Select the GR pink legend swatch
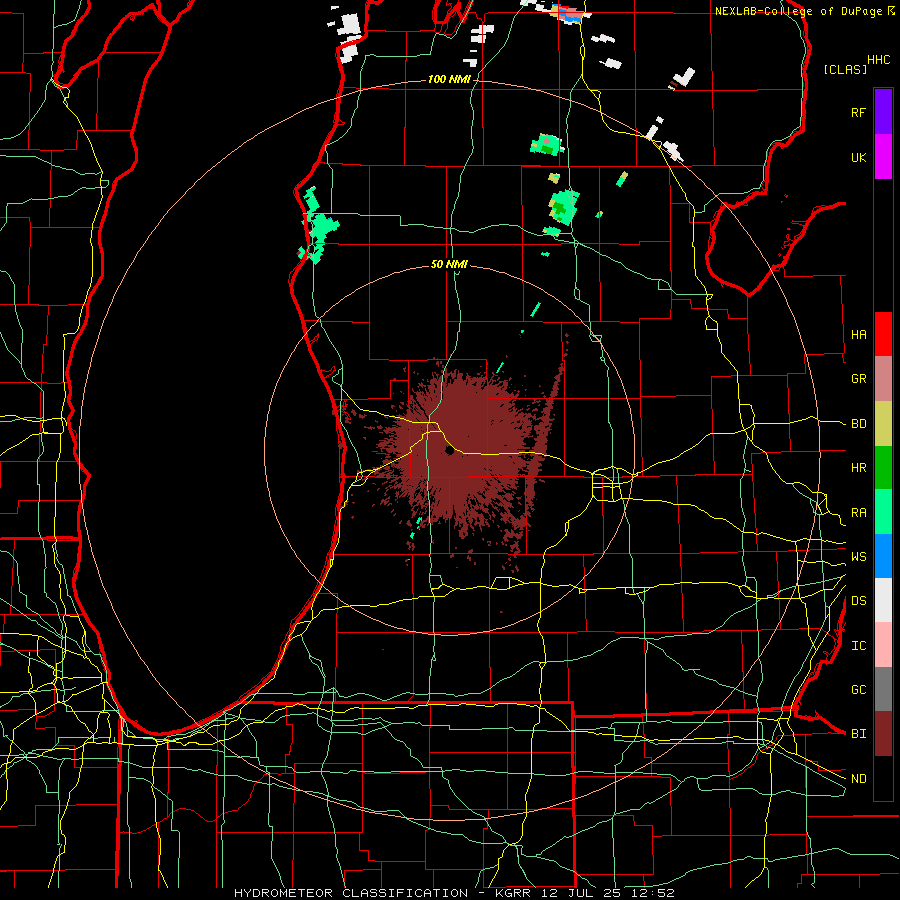The height and width of the screenshot is (900, 900). click(883, 379)
